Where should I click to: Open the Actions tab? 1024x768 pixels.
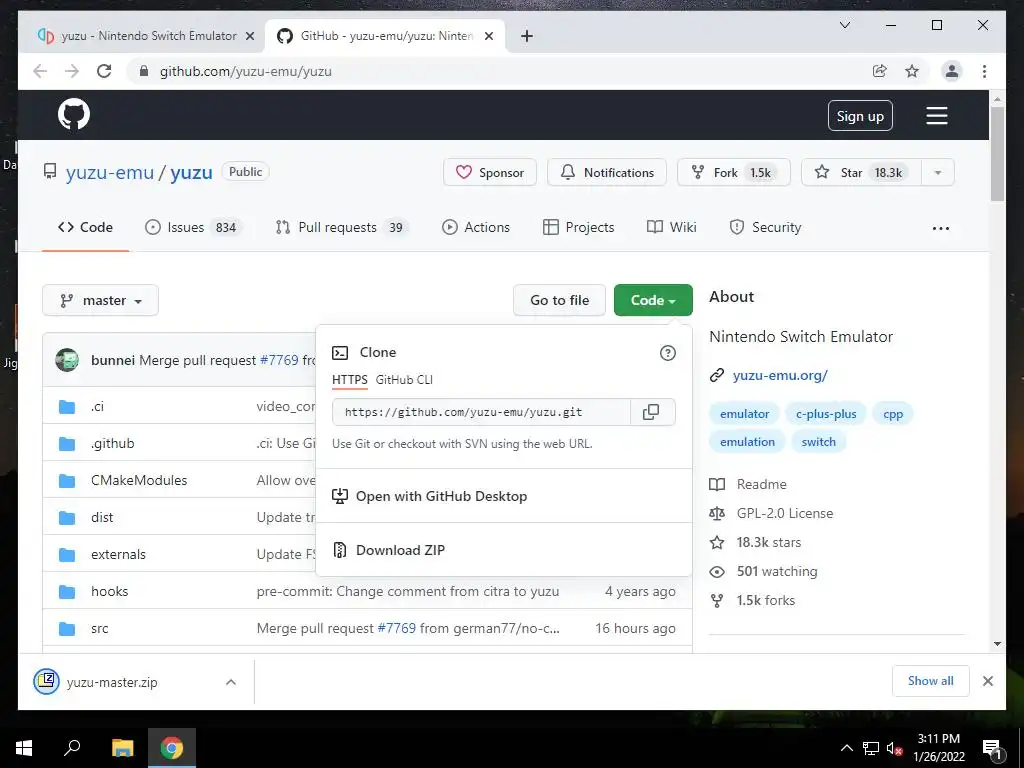coord(476,227)
